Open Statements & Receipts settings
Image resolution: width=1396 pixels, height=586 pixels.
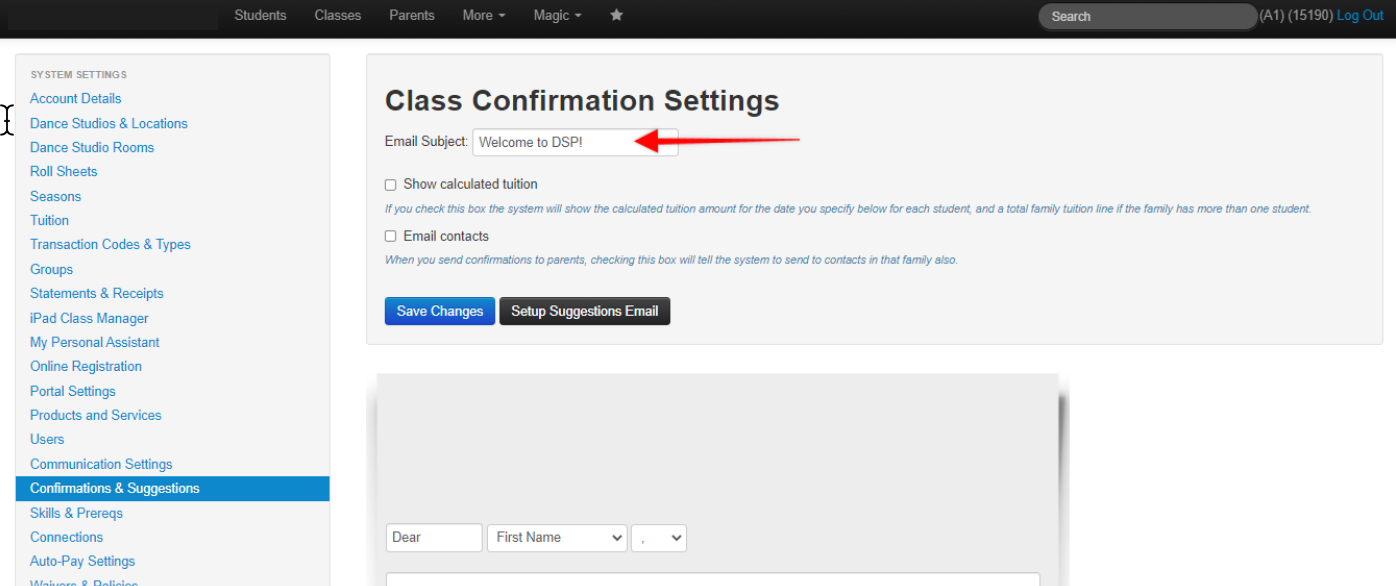point(97,293)
